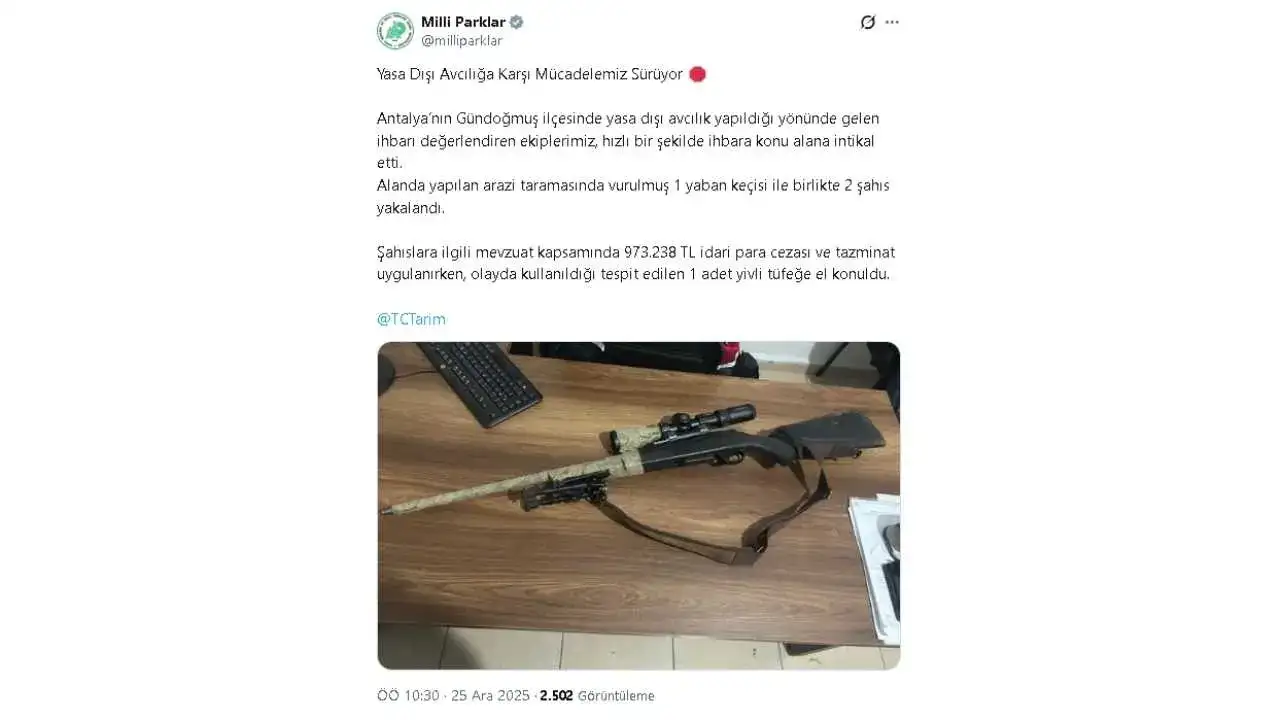Click the blue verified badge
Viewport: 1280px width, 720px height.
click(517, 22)
